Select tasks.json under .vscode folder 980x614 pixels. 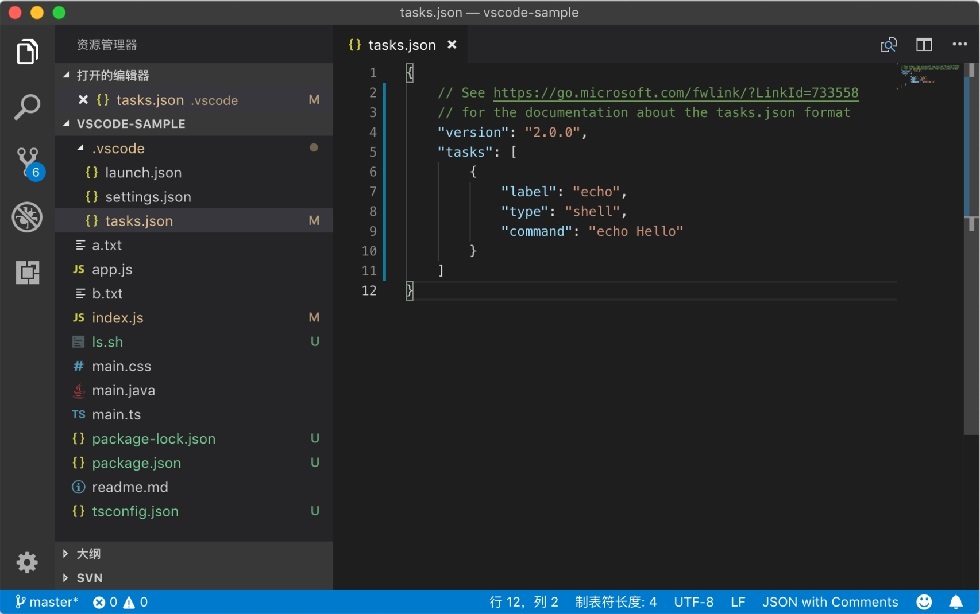pyautogui.click(x=194, y=221)
